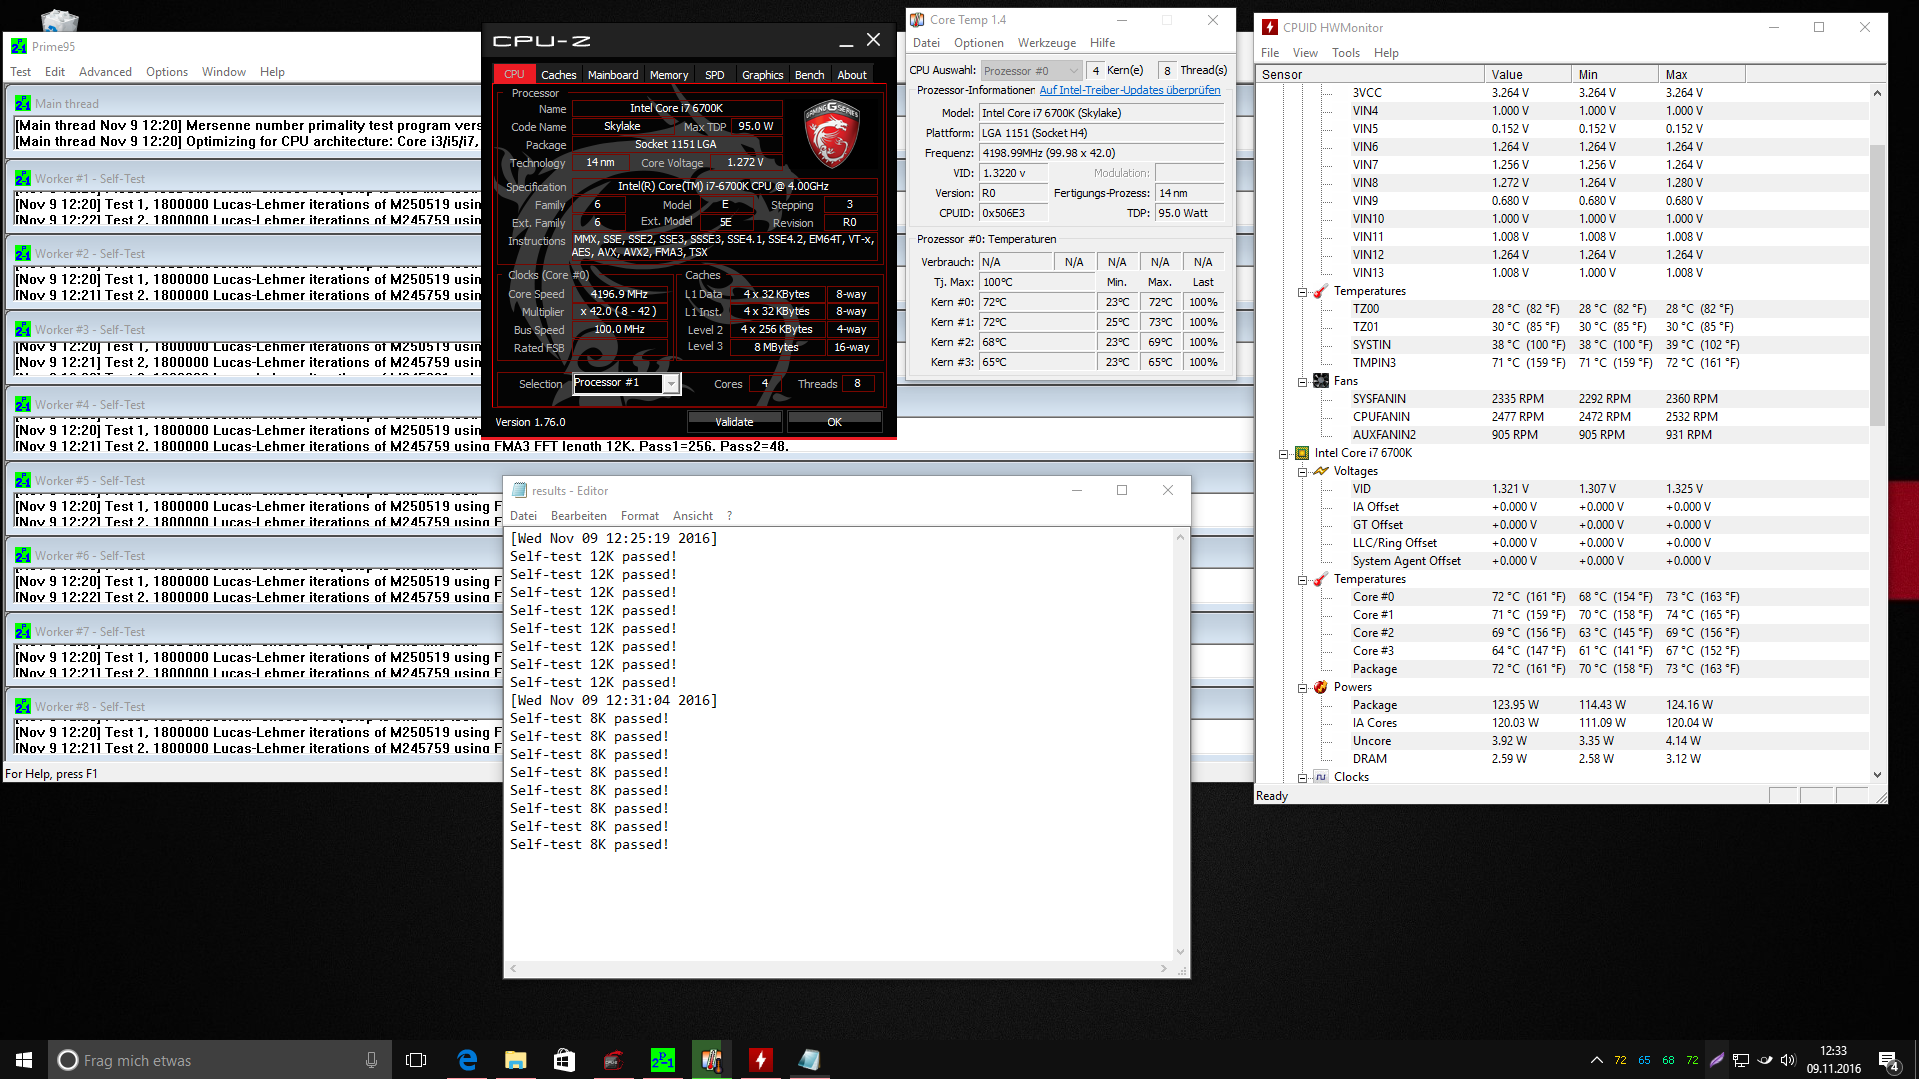The image size is (1919, 1079).
Task: Click the Worker #4 Self-Test window icon
Action: click(x=23, y=404)
